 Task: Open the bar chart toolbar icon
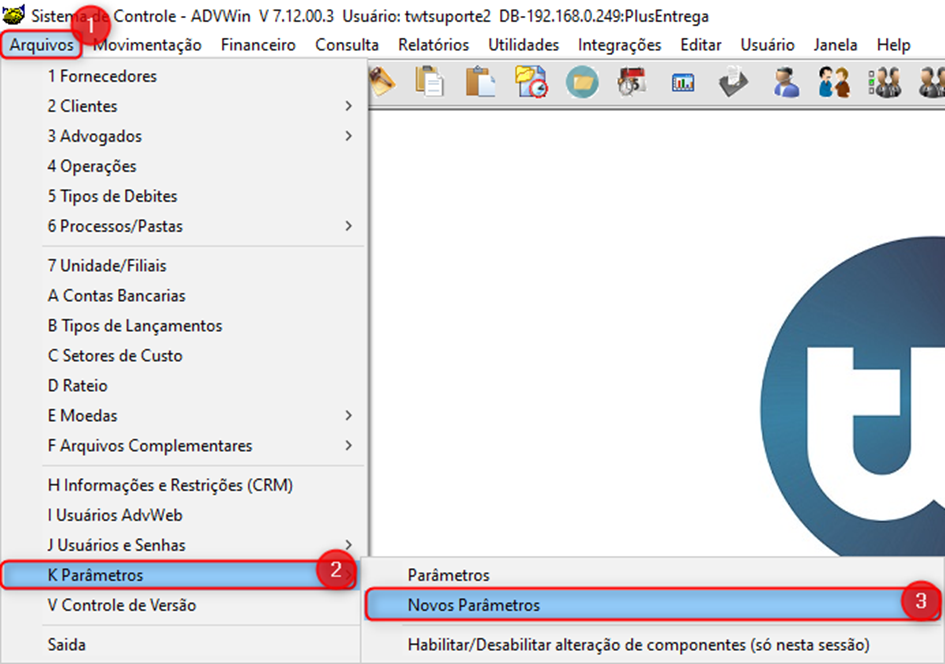(x=683, y=83)
